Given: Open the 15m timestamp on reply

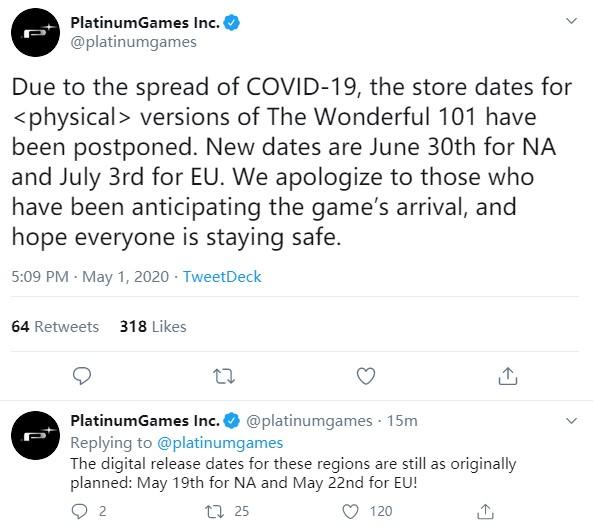Looking at the screenshot, I should [402, 421].
